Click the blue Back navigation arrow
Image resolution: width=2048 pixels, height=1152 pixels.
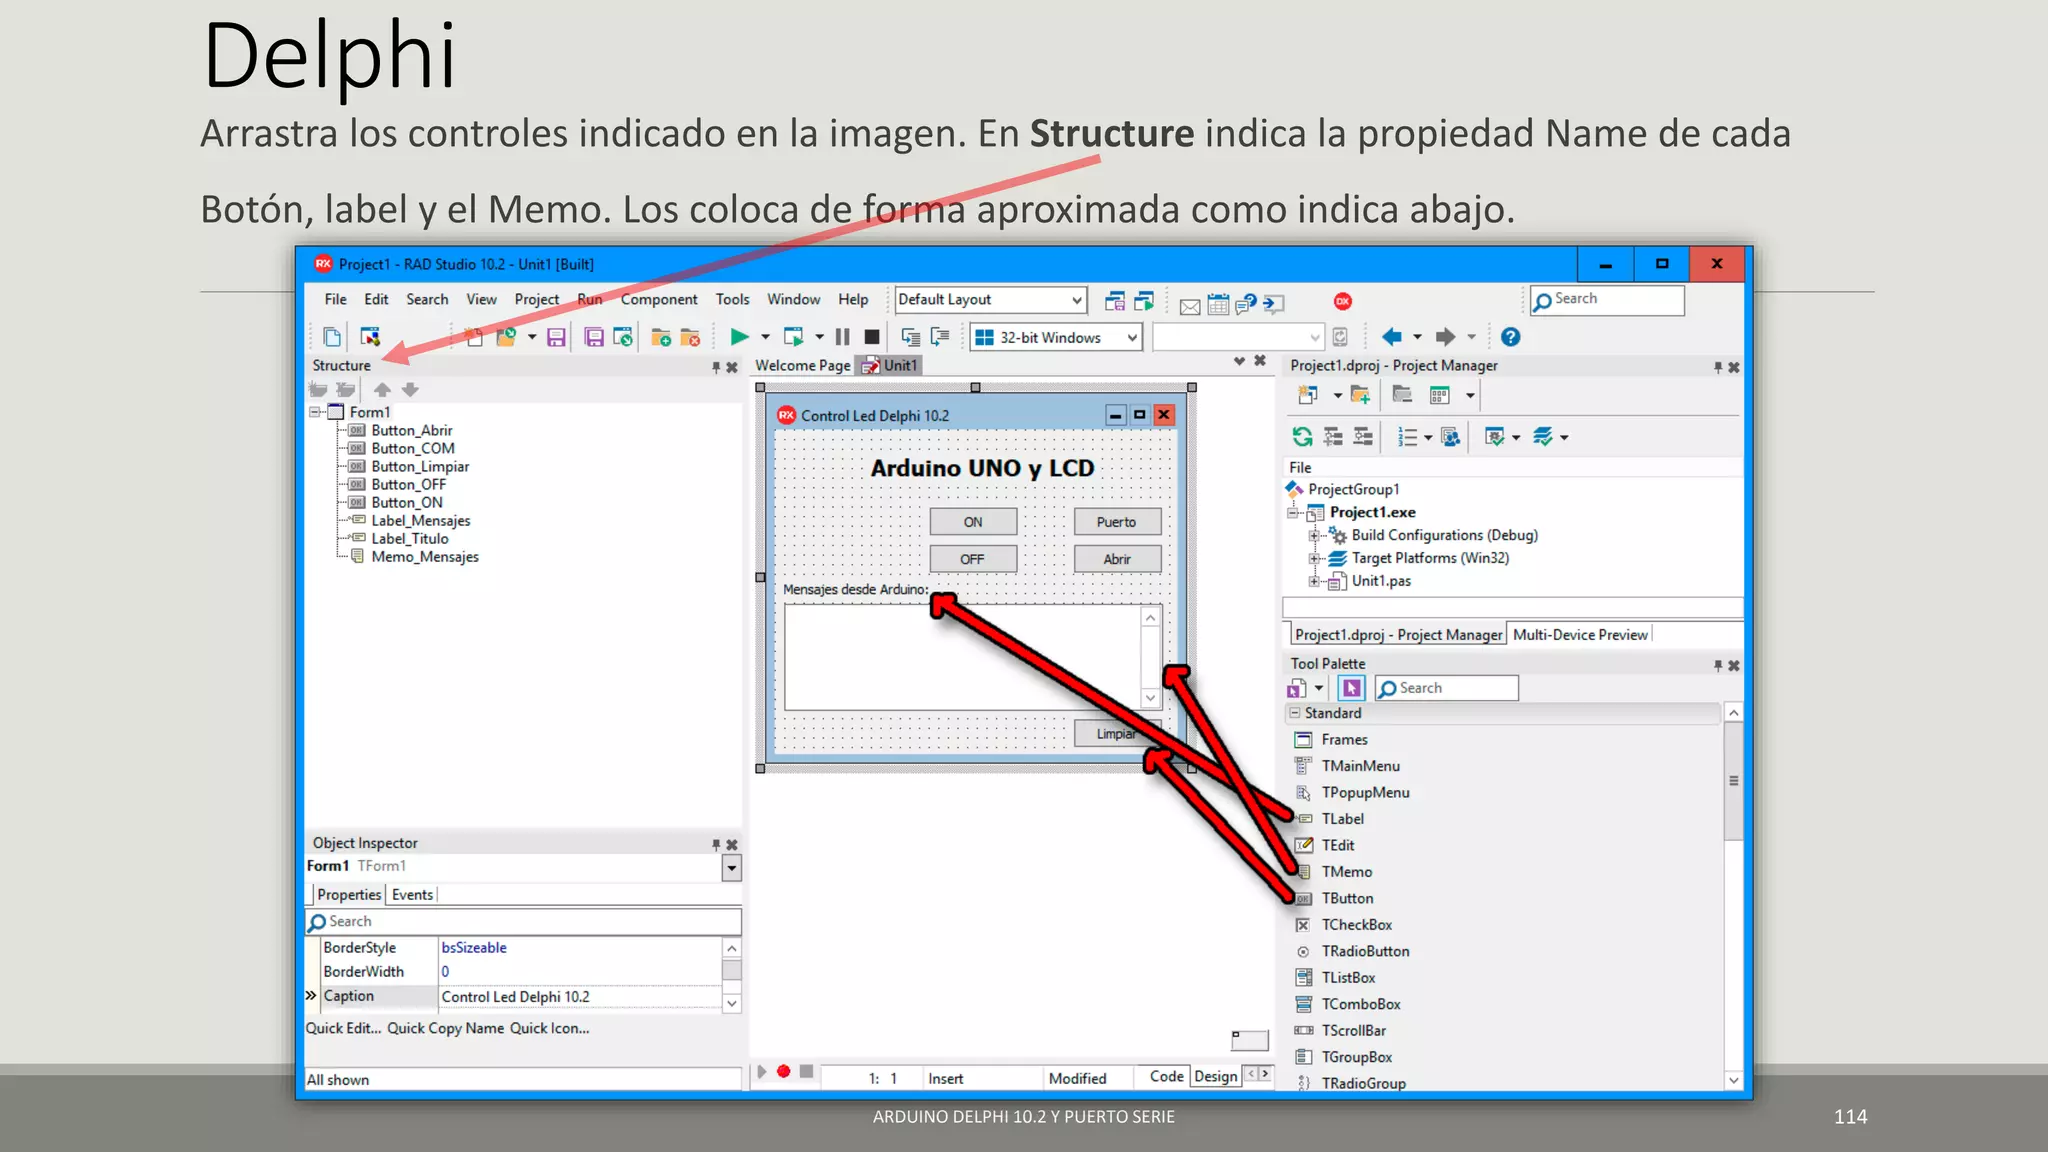coord(1391,337)
